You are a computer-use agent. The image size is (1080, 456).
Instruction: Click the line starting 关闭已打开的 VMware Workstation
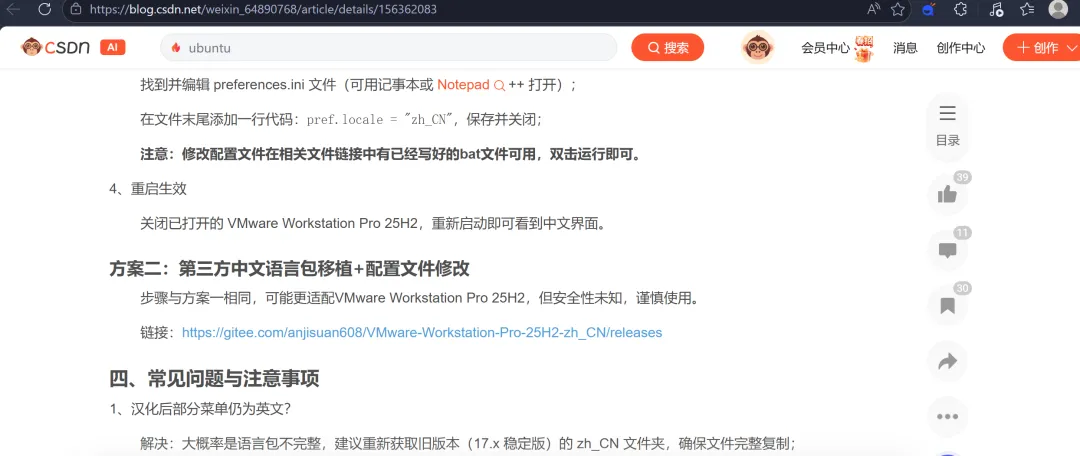(x=373, y=223)
